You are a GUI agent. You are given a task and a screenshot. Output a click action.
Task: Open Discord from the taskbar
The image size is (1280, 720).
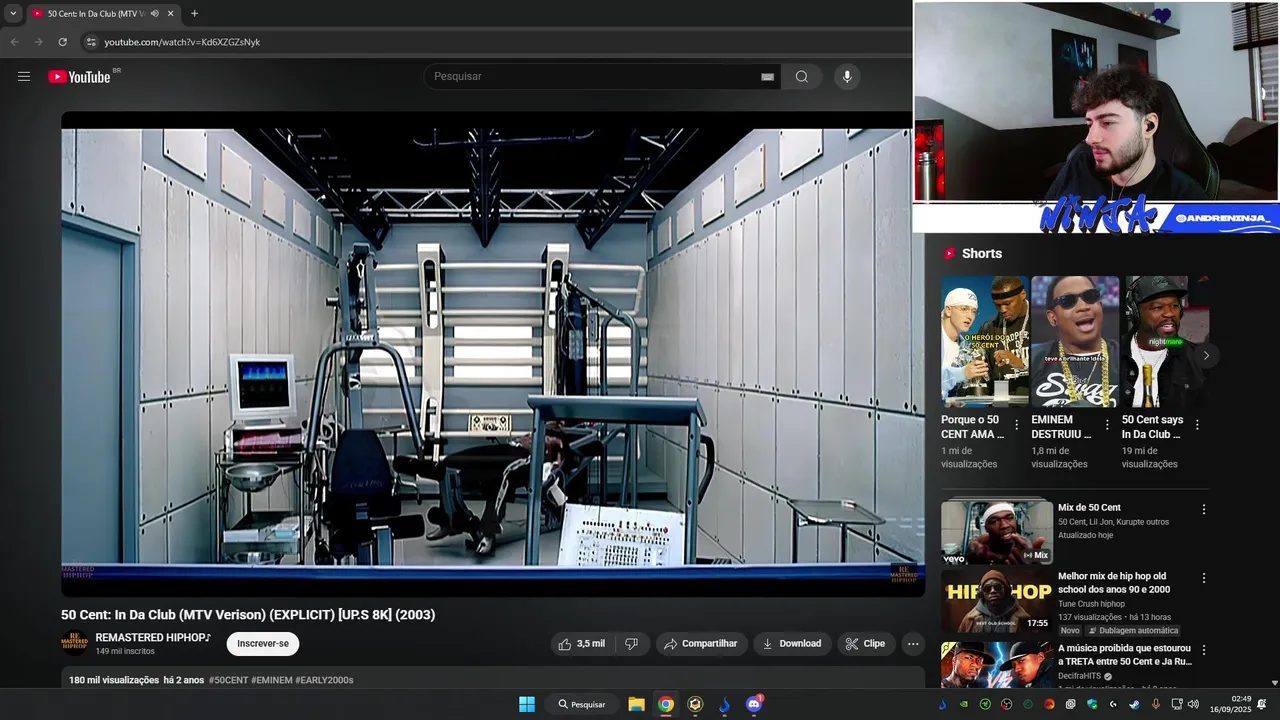coord(754,704)
